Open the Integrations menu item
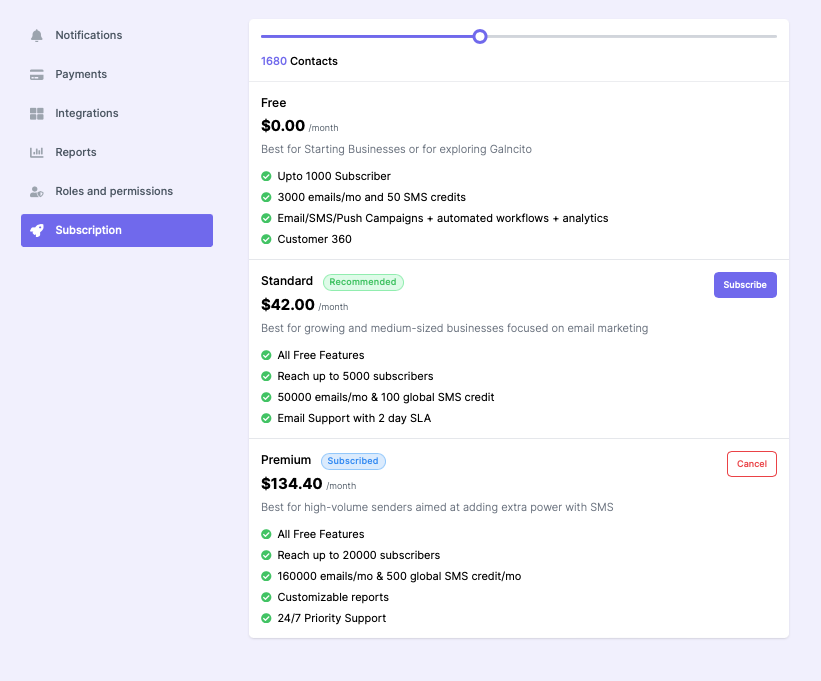The width and height of the screenshot is (821, 681). [117, 113]
